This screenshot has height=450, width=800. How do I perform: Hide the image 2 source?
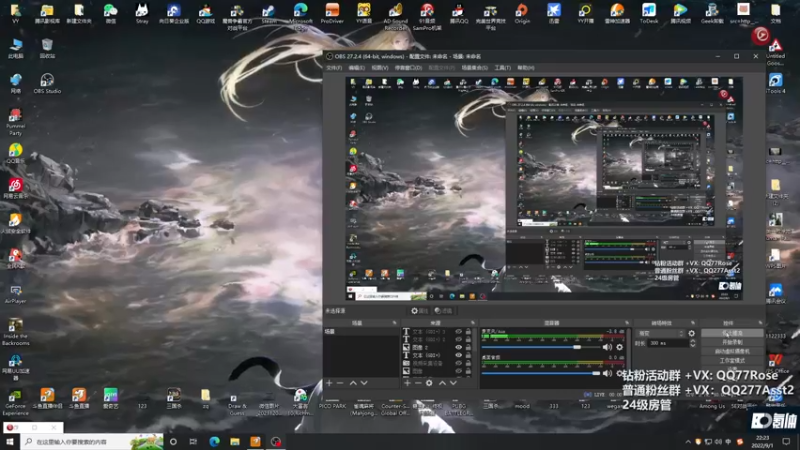tap(458, 347)
